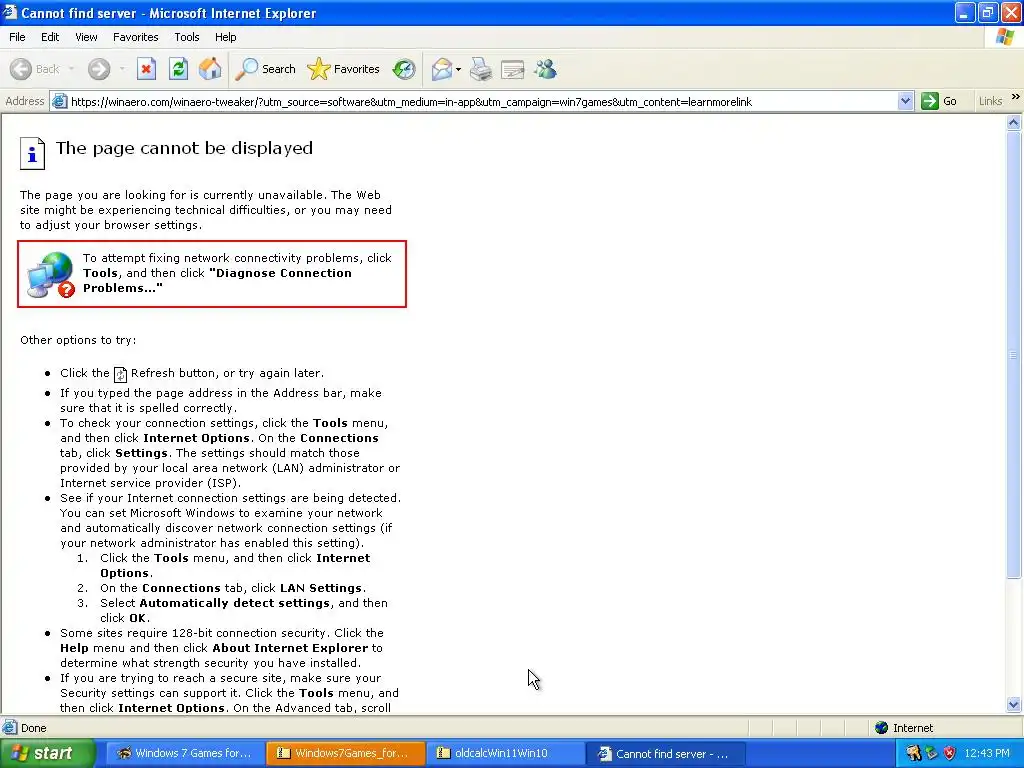Click the bold 'About Internet Explorer' text

click(290, 648)
